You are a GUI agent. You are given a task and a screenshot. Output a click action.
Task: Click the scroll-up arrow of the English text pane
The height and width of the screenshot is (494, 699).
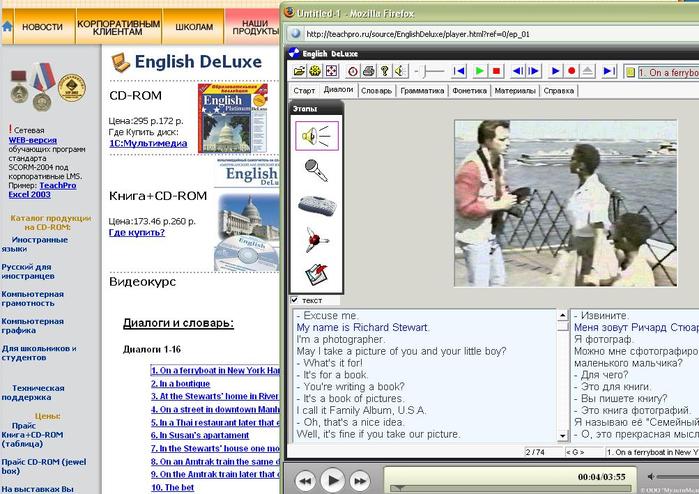563,315
